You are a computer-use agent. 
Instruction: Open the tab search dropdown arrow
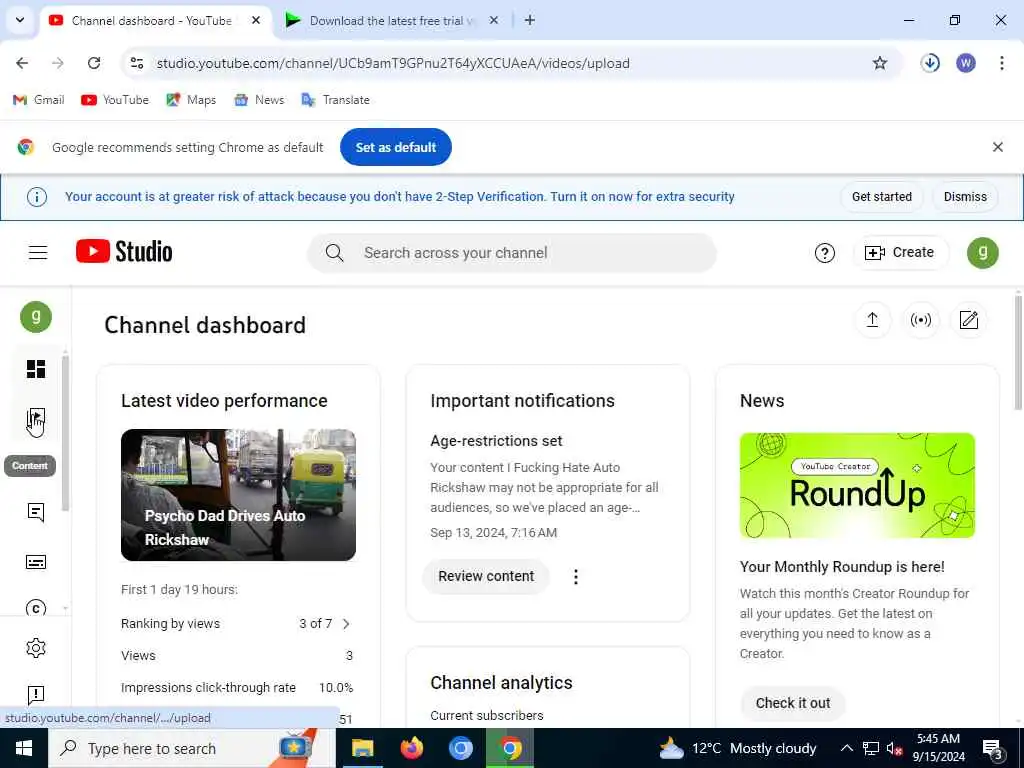click(20, 20)
